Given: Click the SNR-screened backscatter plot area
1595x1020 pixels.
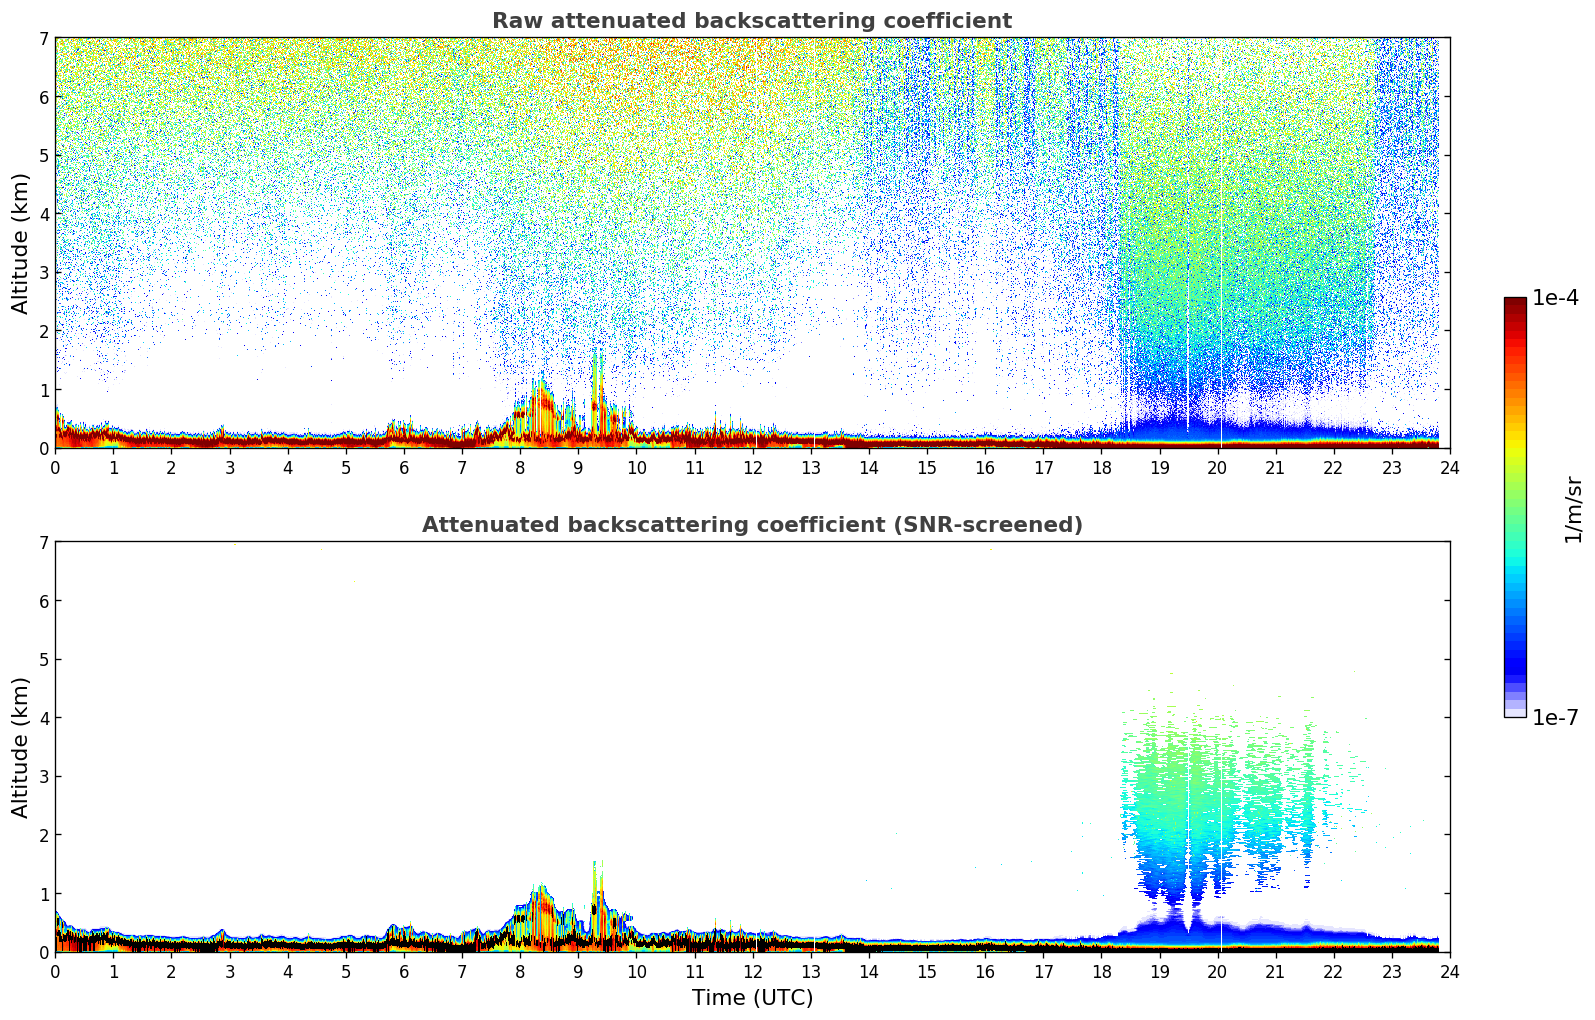Looking at the screenshot, I should [x=752, y=747].
